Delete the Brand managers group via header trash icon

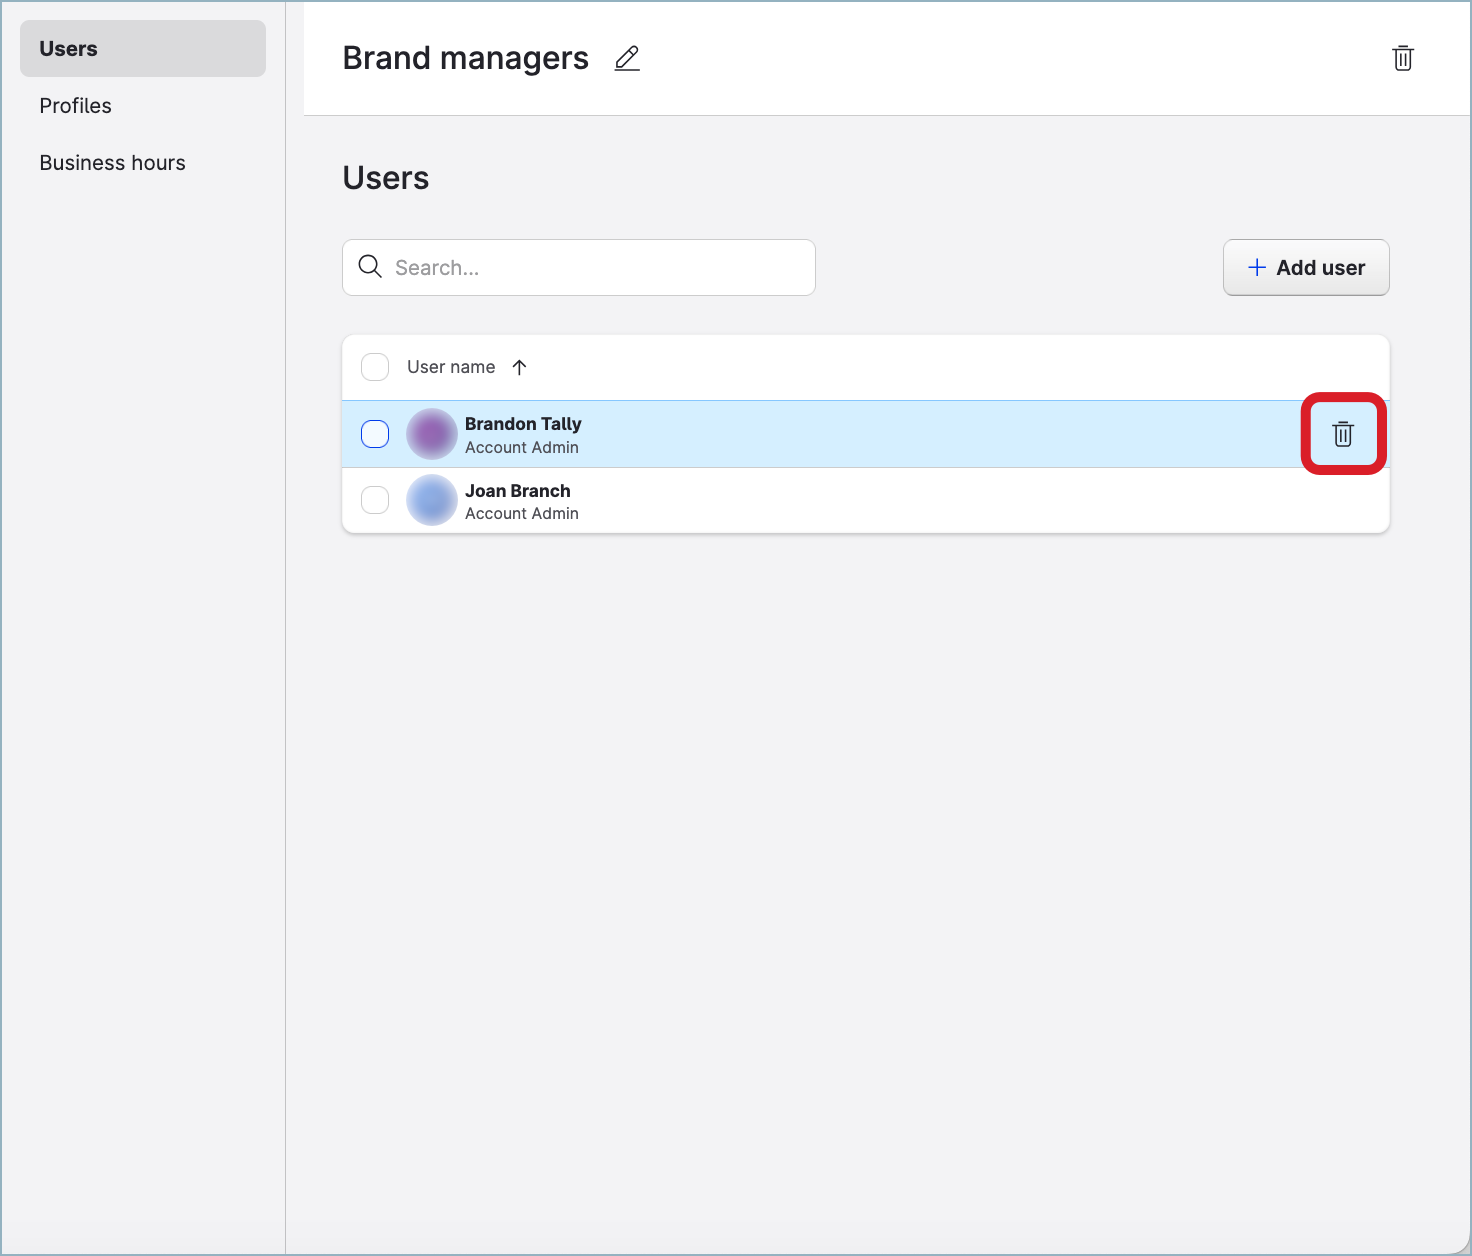click(x=1402, y=59)
